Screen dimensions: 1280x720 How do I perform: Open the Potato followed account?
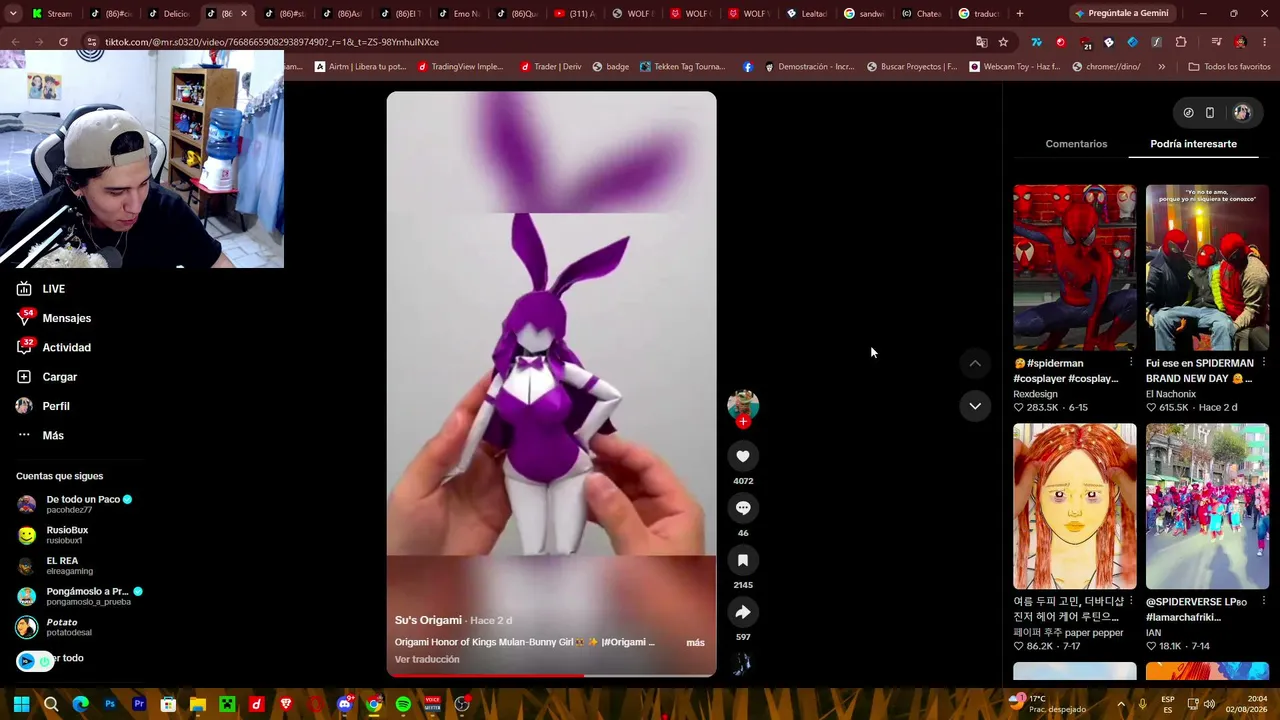(x=55, y=627)
